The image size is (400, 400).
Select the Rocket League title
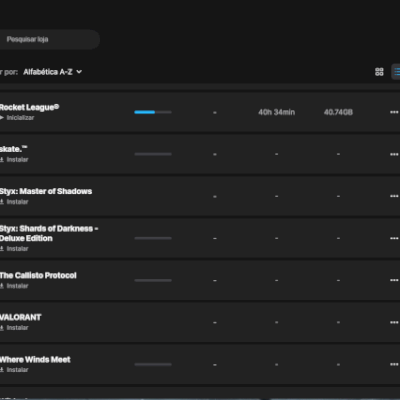point(29,107)
